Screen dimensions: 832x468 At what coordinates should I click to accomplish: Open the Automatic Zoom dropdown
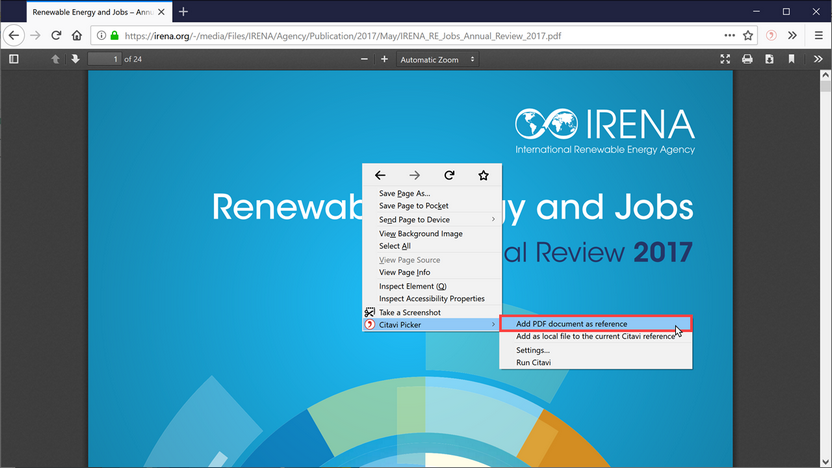click(437, 59)
